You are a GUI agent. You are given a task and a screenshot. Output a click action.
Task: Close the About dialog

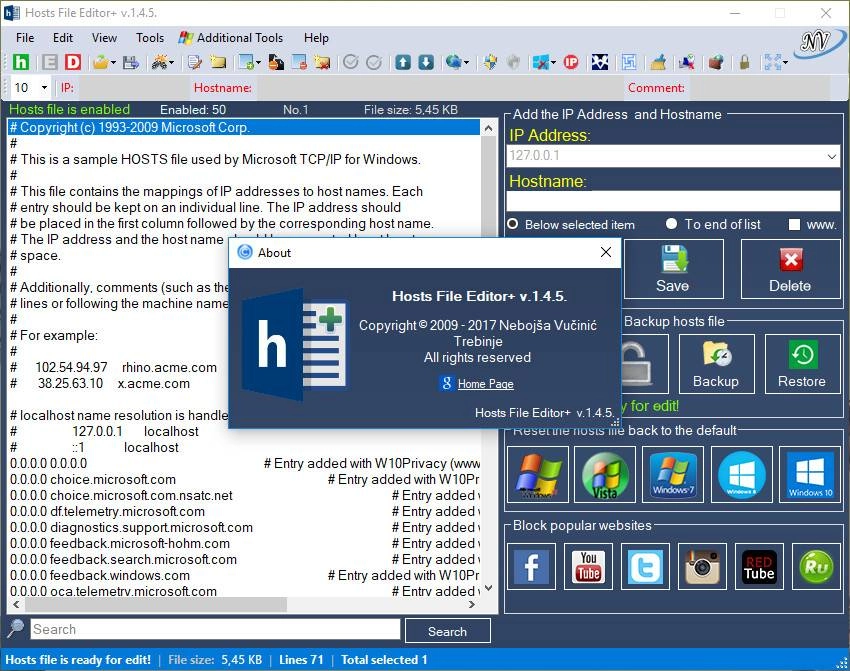pyautogui.click(x=606, y=252)
